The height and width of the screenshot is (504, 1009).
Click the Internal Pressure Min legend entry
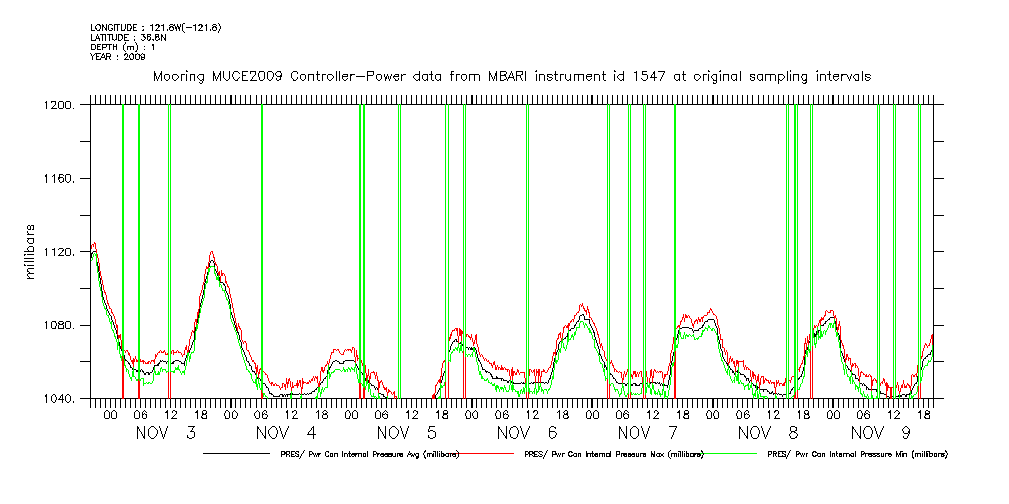[857, 454]
